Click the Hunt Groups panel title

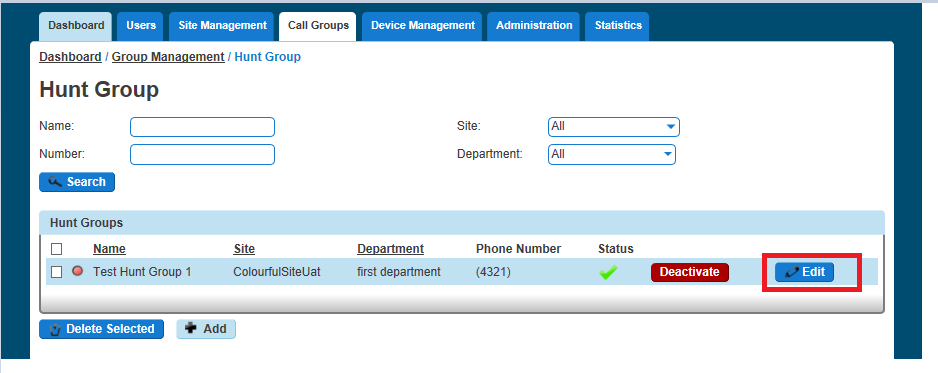[86, 223]
